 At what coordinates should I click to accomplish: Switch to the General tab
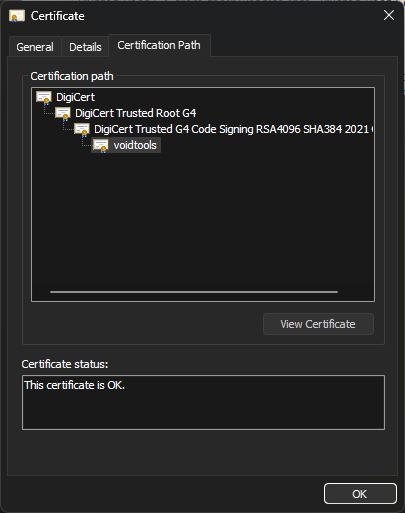coord(35,47)
